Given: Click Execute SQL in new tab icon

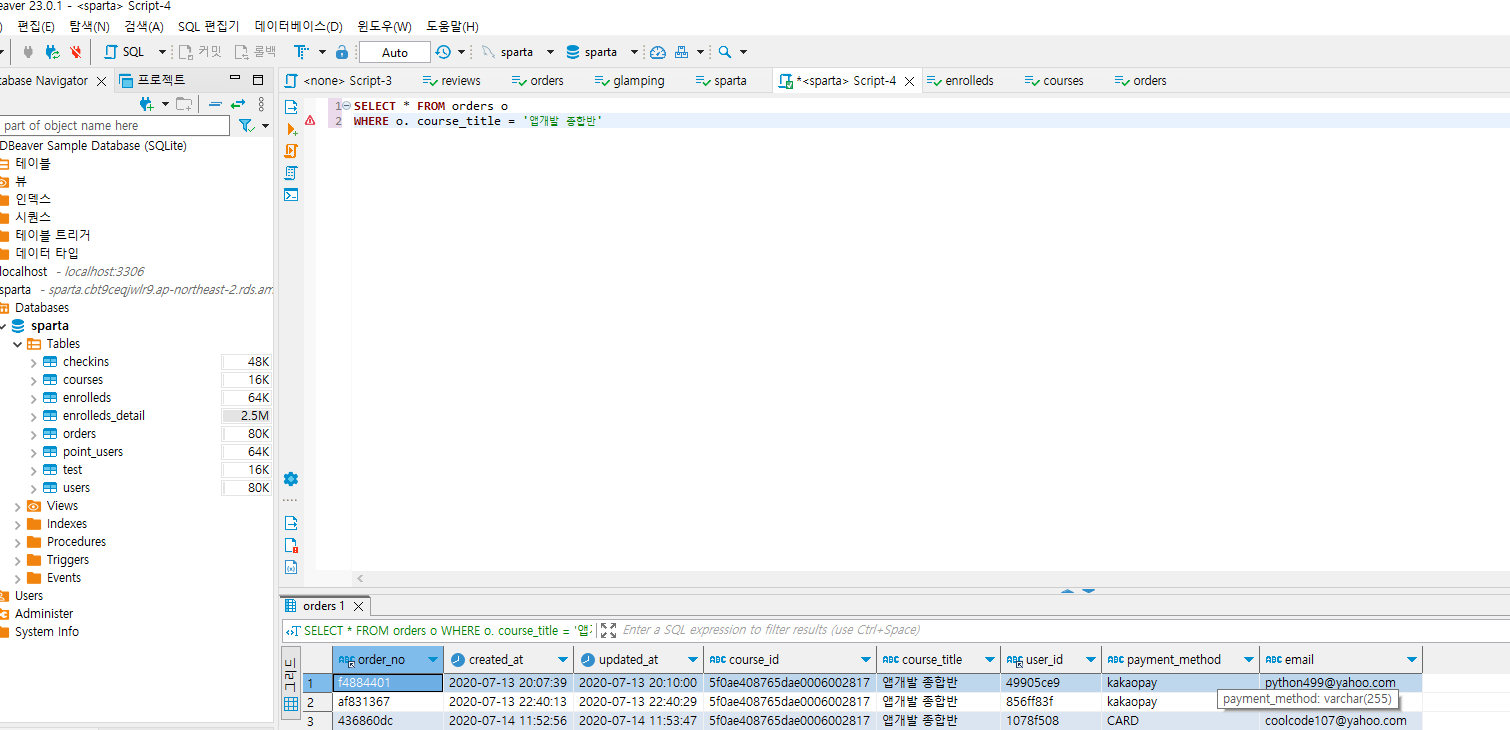Looking at the screenshot, I should click(x=291, y=129).
